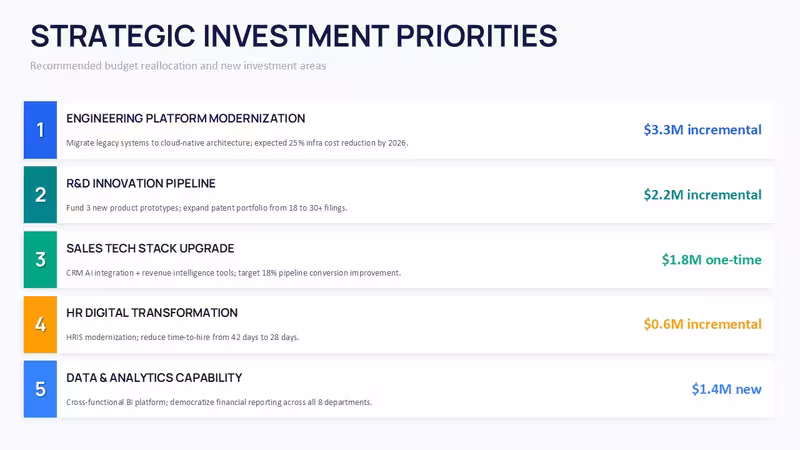Viewport: 800px width, 450px height.
Task: Click the Engineering Platform Modernization heading
Action: 186,118
